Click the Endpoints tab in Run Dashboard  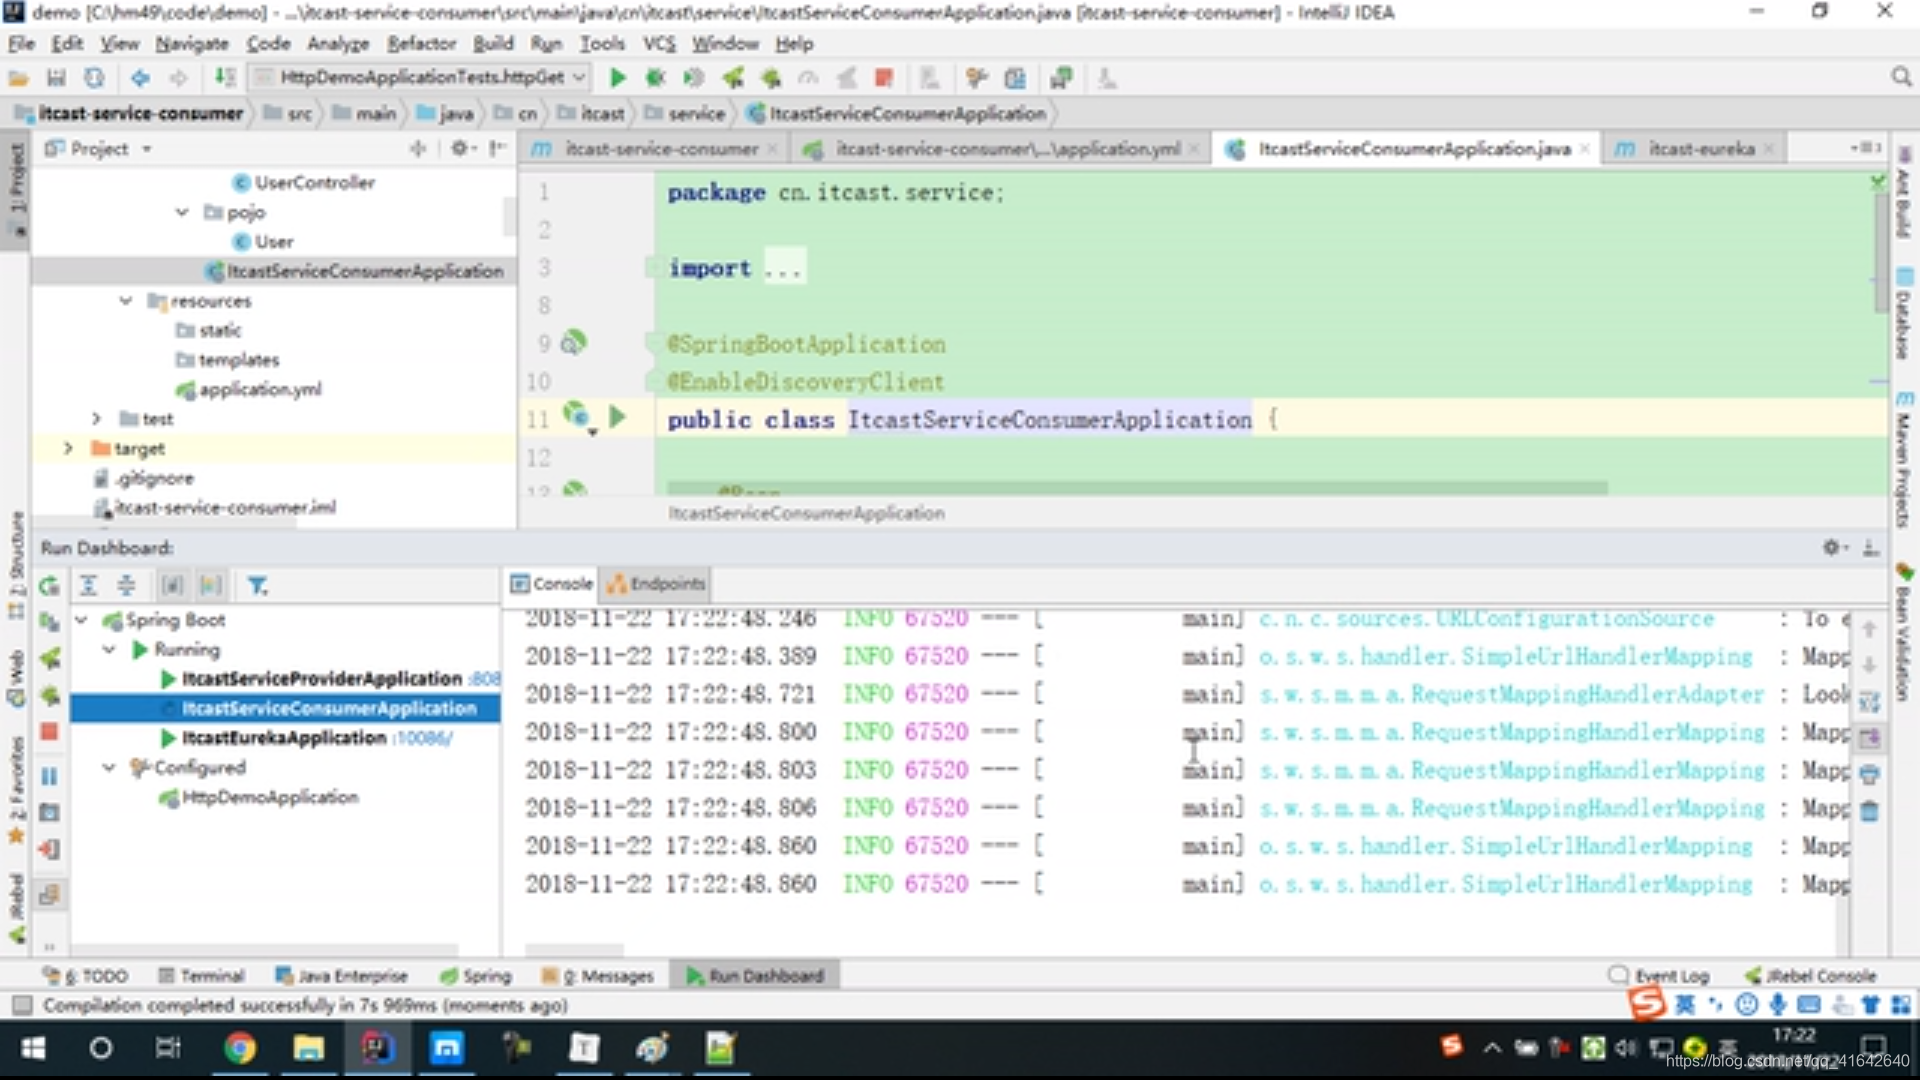point(657,584)
